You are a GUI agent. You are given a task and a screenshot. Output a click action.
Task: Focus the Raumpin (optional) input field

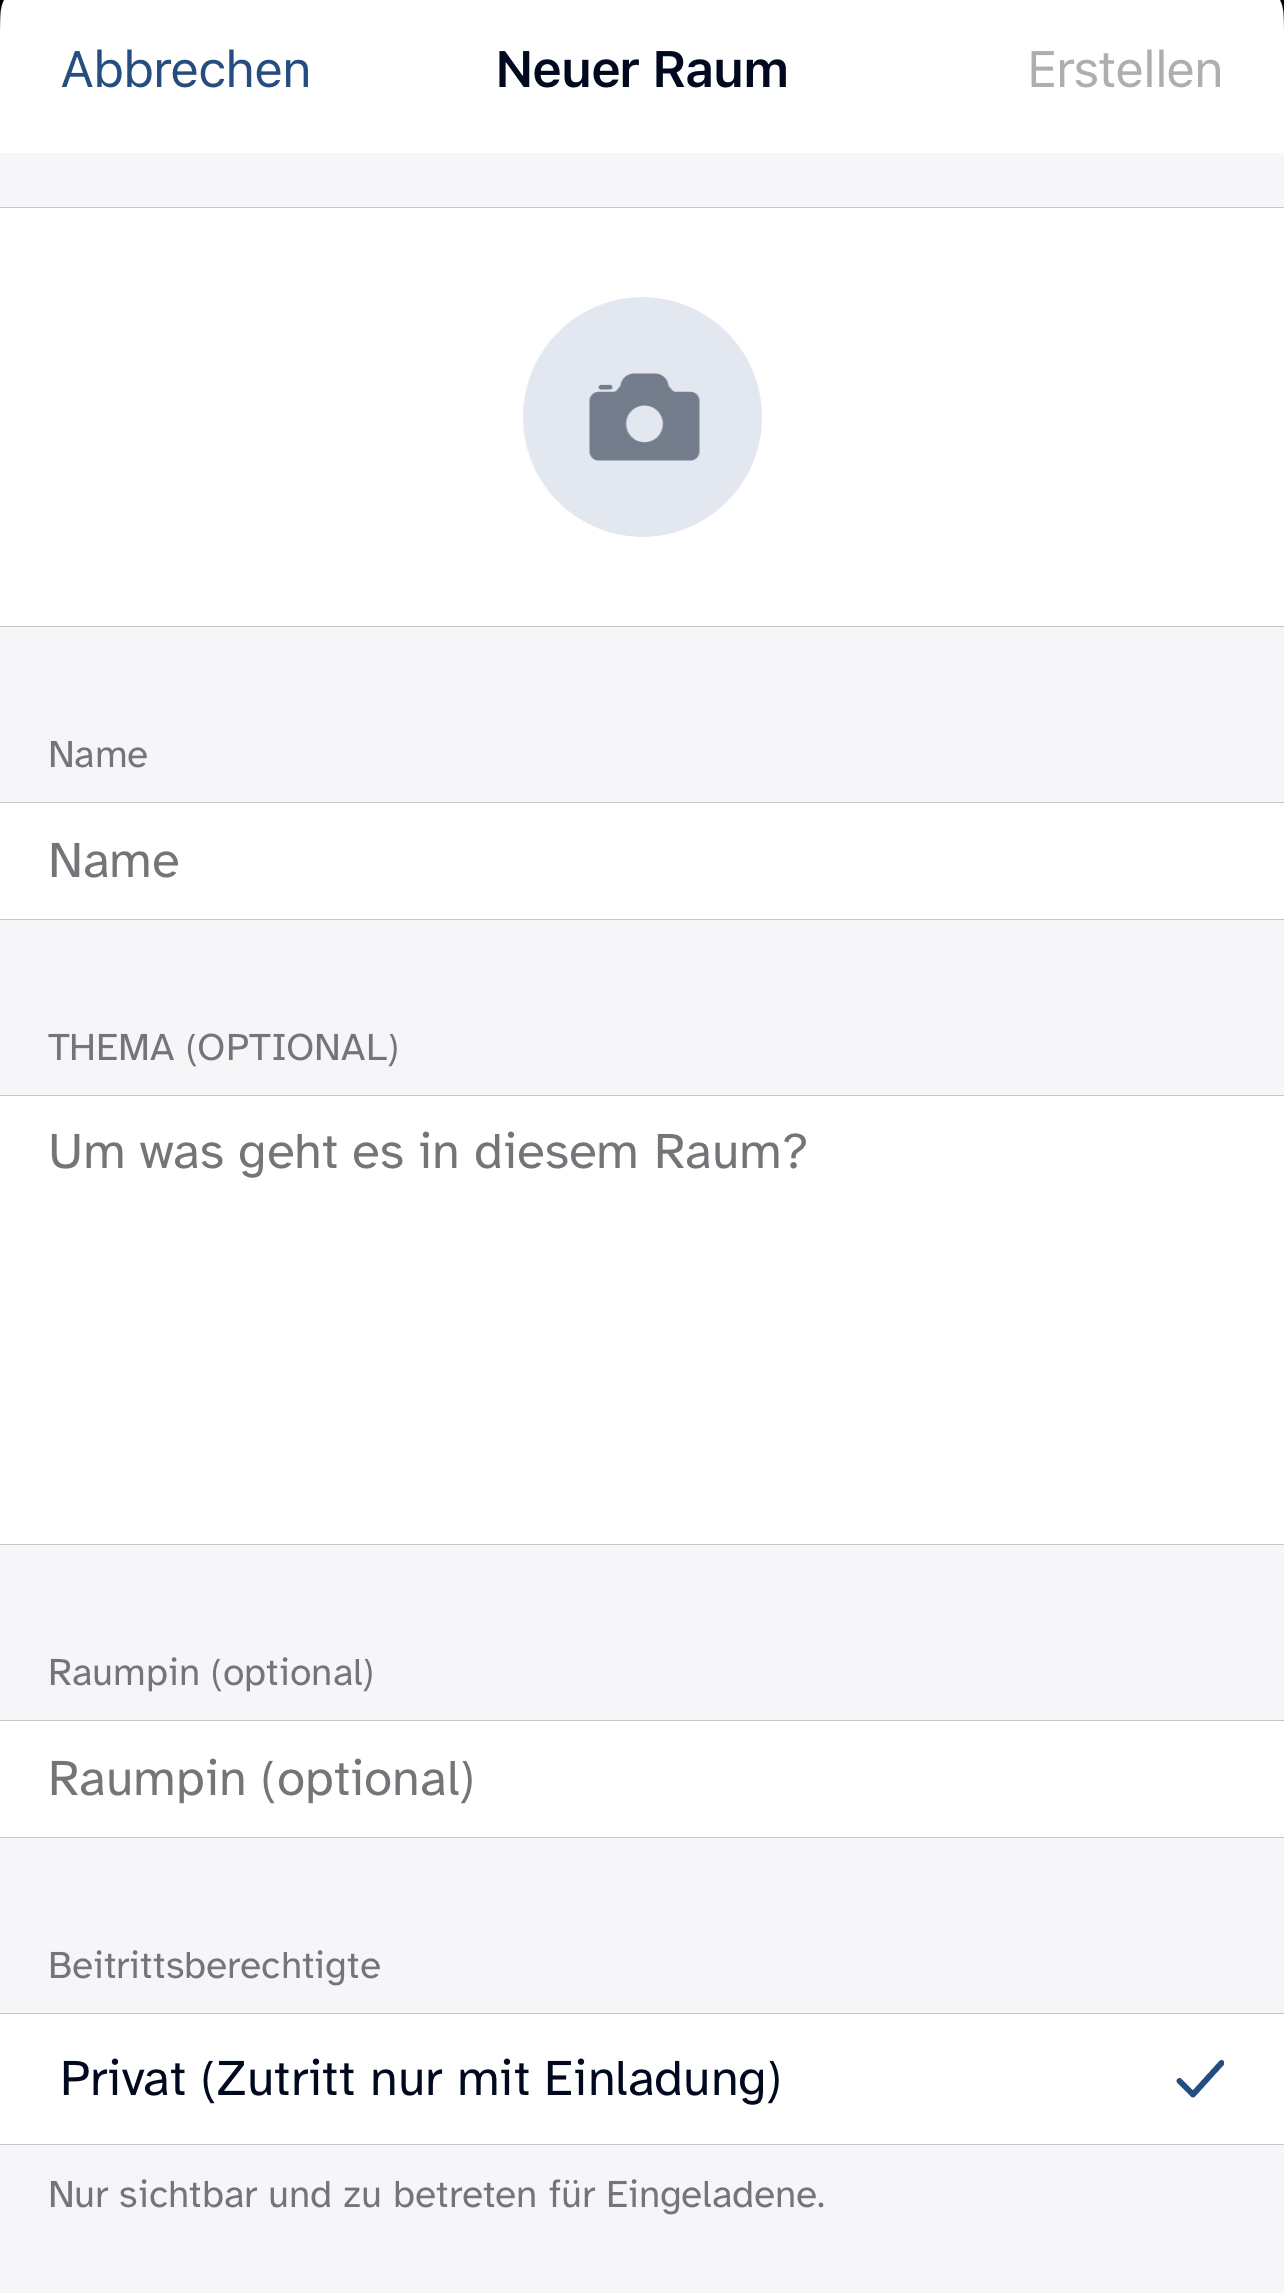coord(640,1779)
